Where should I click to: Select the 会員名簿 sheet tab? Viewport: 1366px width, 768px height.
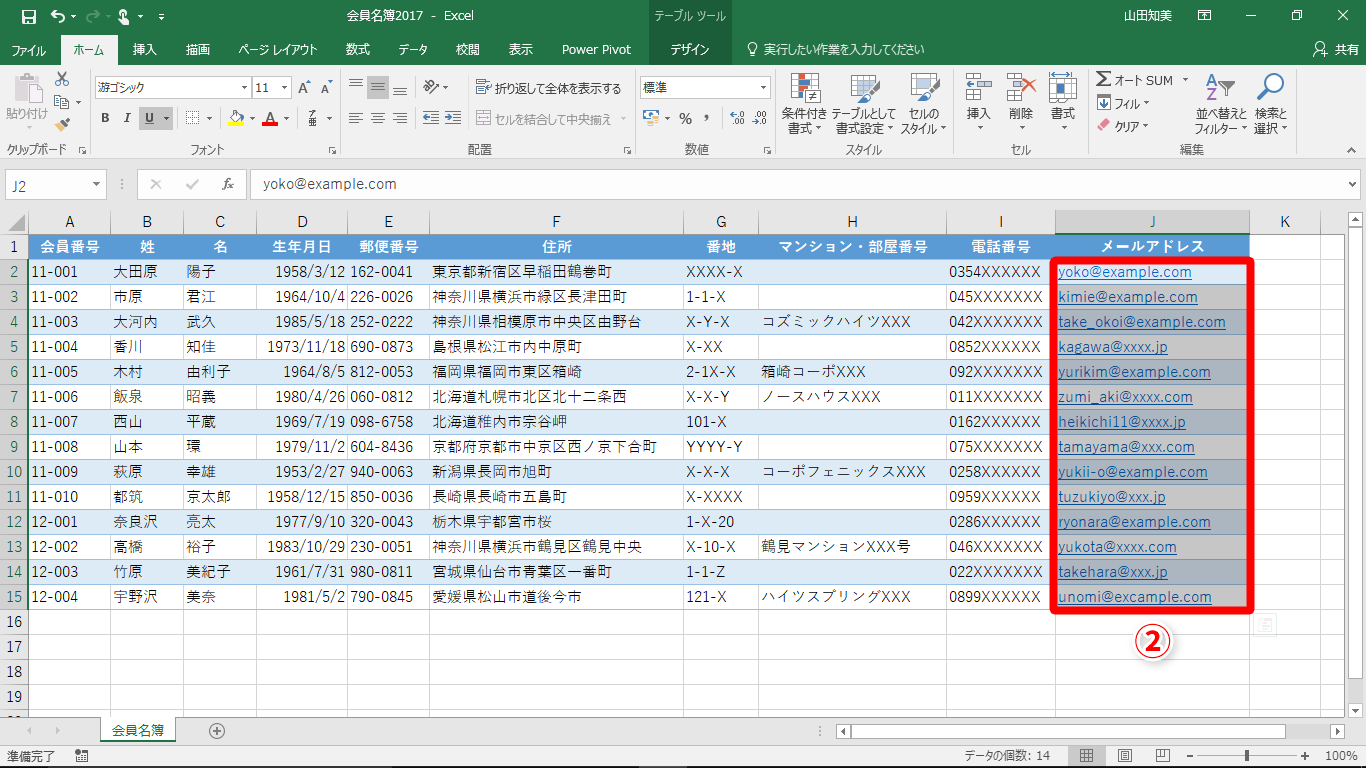[x=139, y=730]
